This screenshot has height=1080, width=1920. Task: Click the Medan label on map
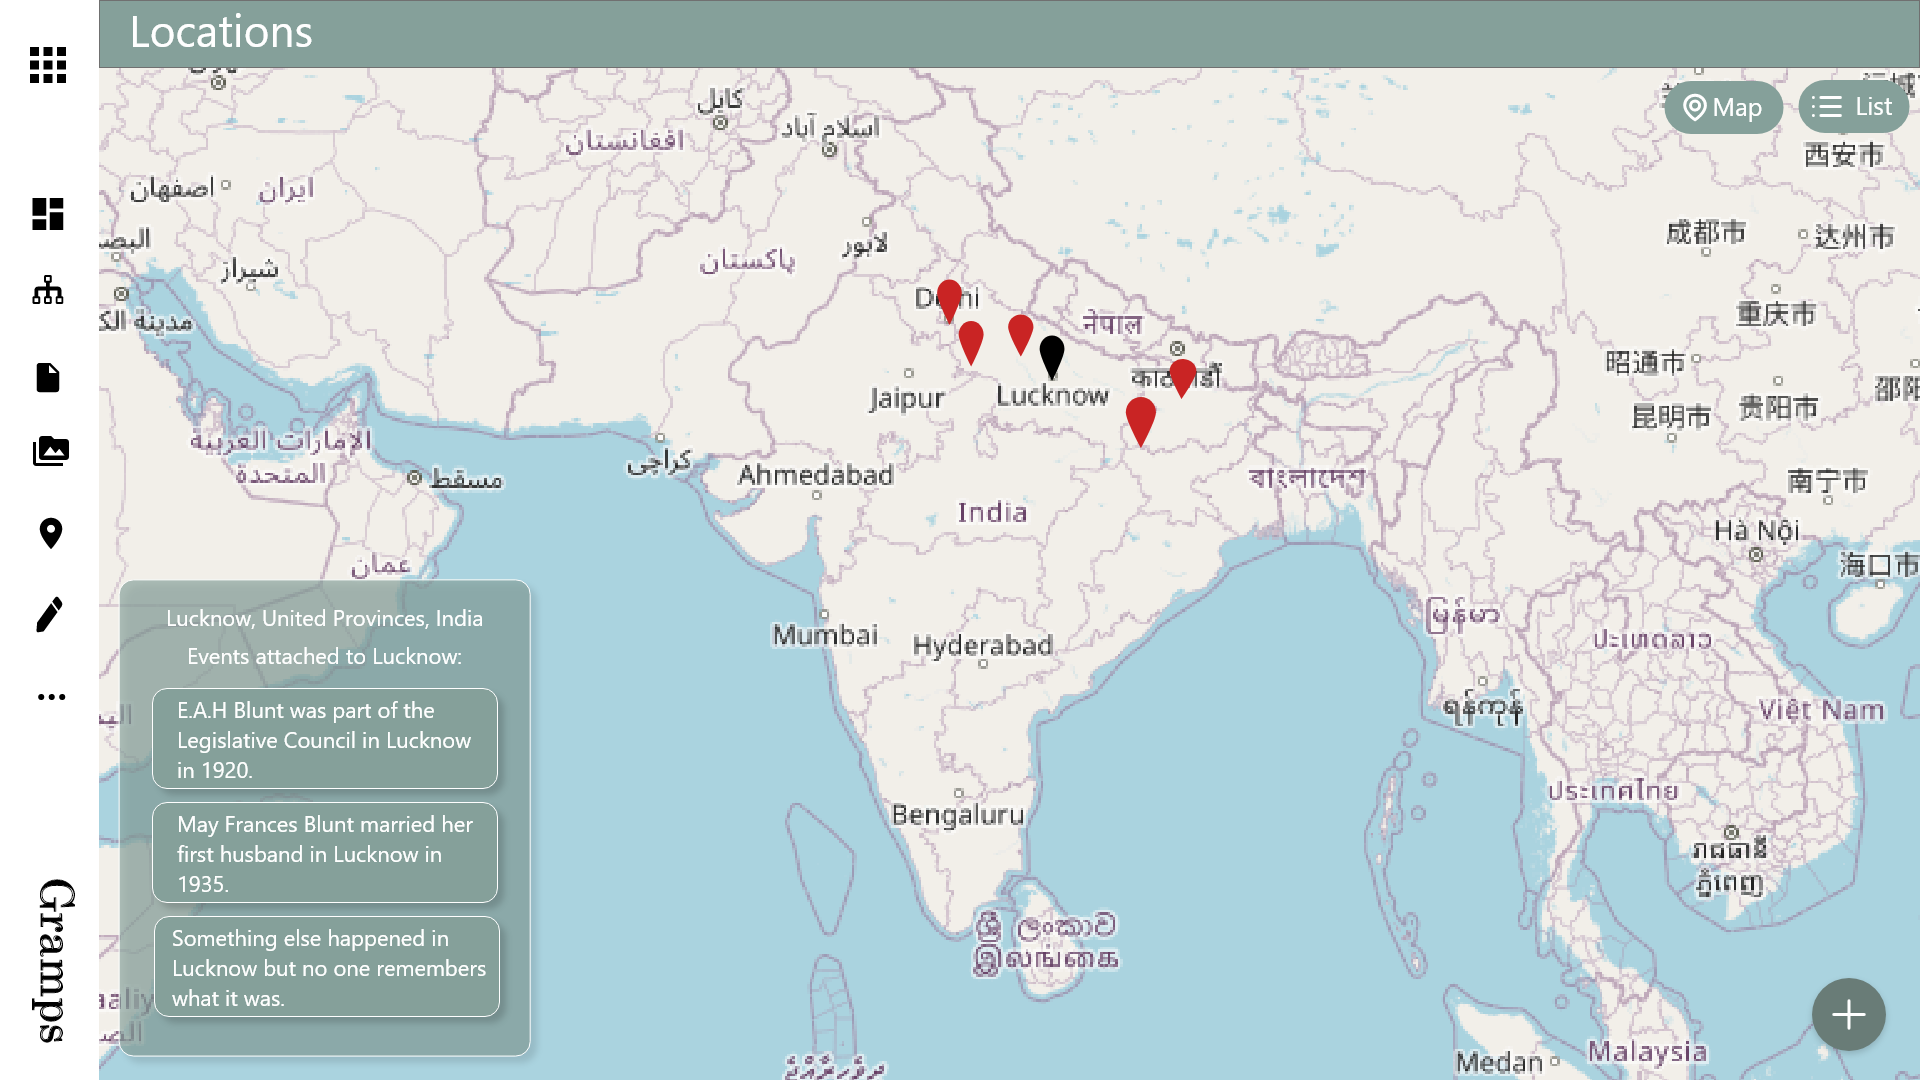pos(1498,1062)
